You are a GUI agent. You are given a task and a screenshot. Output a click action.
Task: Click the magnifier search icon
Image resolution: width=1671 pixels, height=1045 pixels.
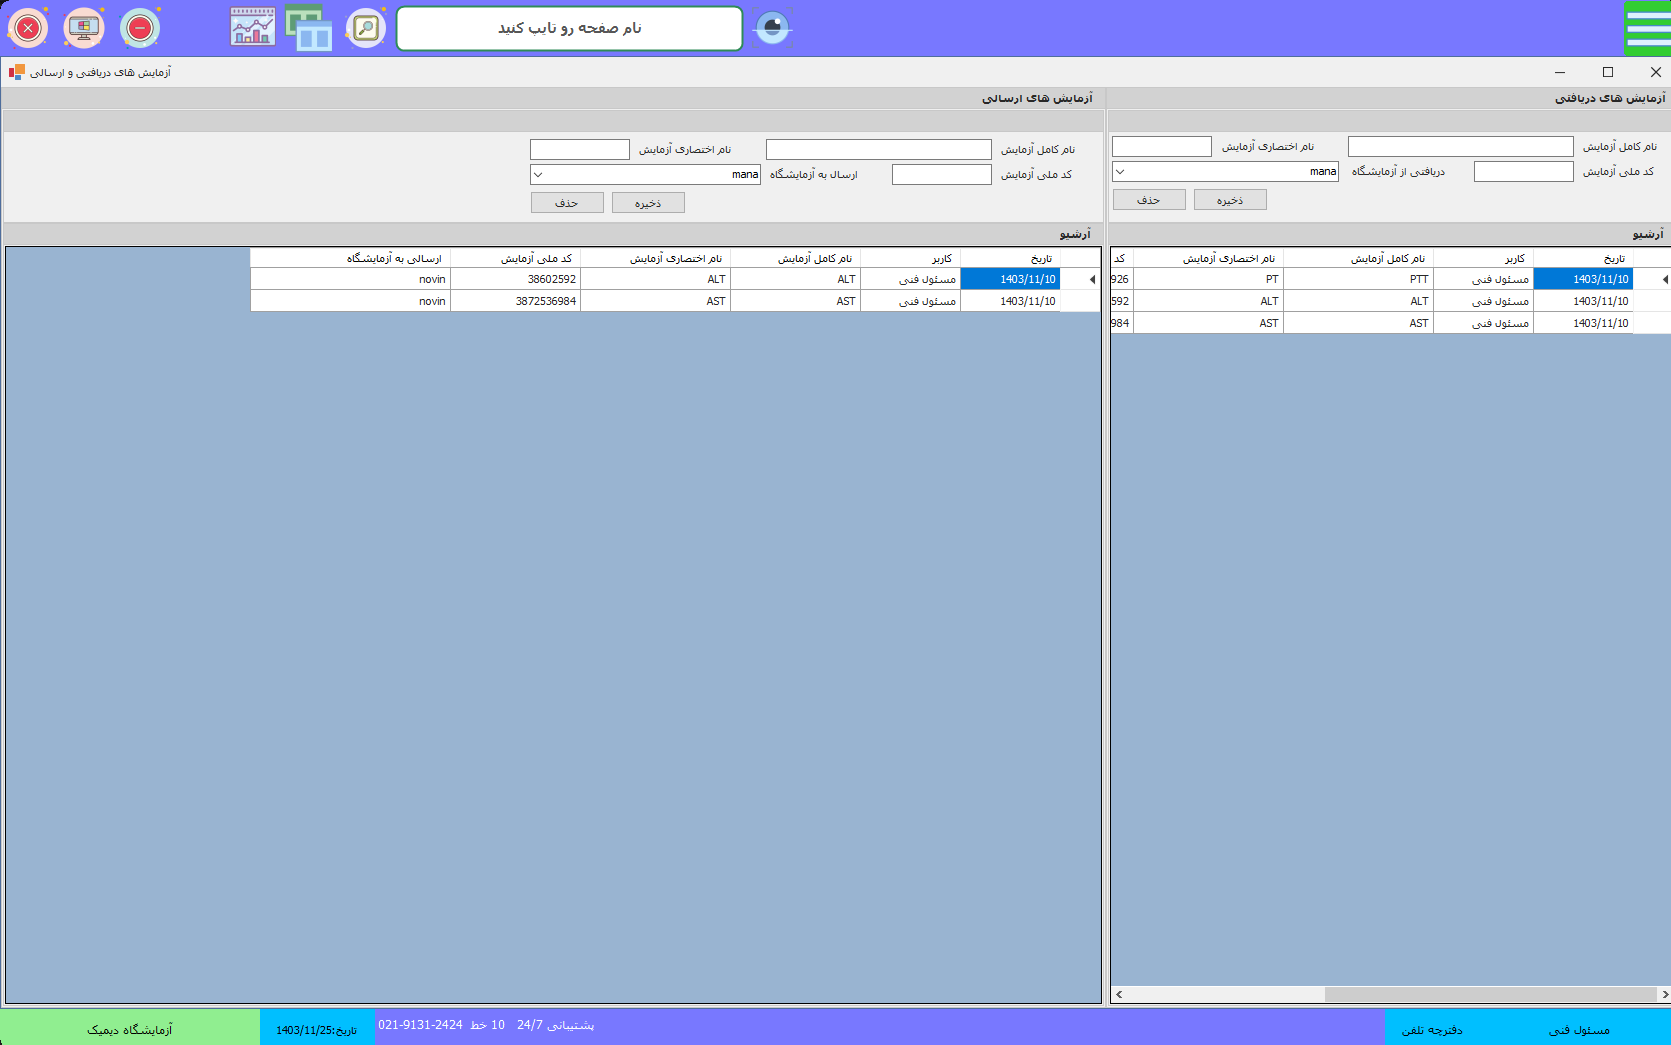point(366,28)
